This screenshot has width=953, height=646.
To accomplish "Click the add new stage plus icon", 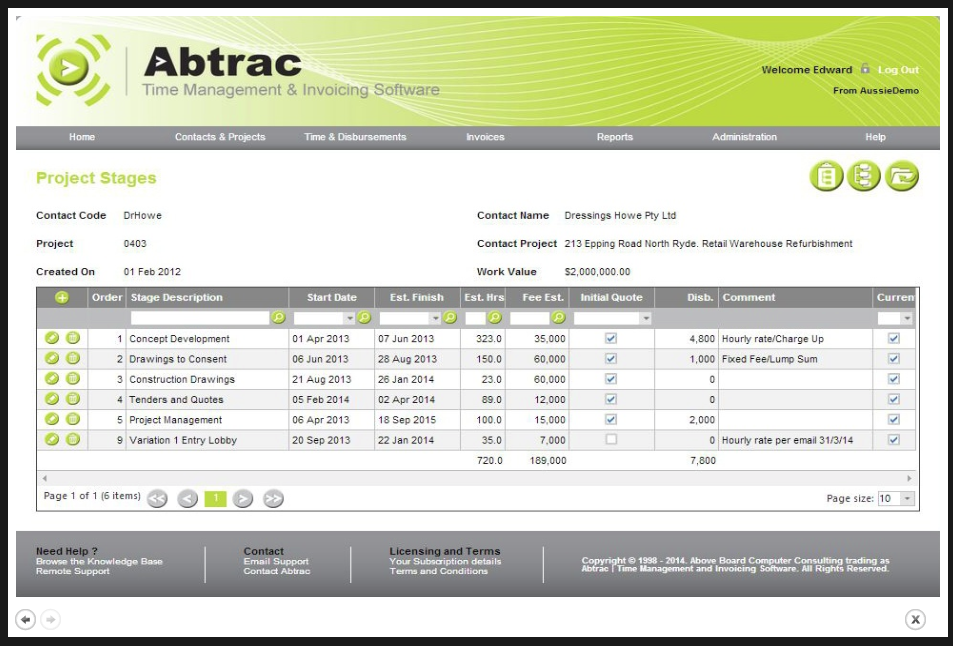I will [62, 297].
